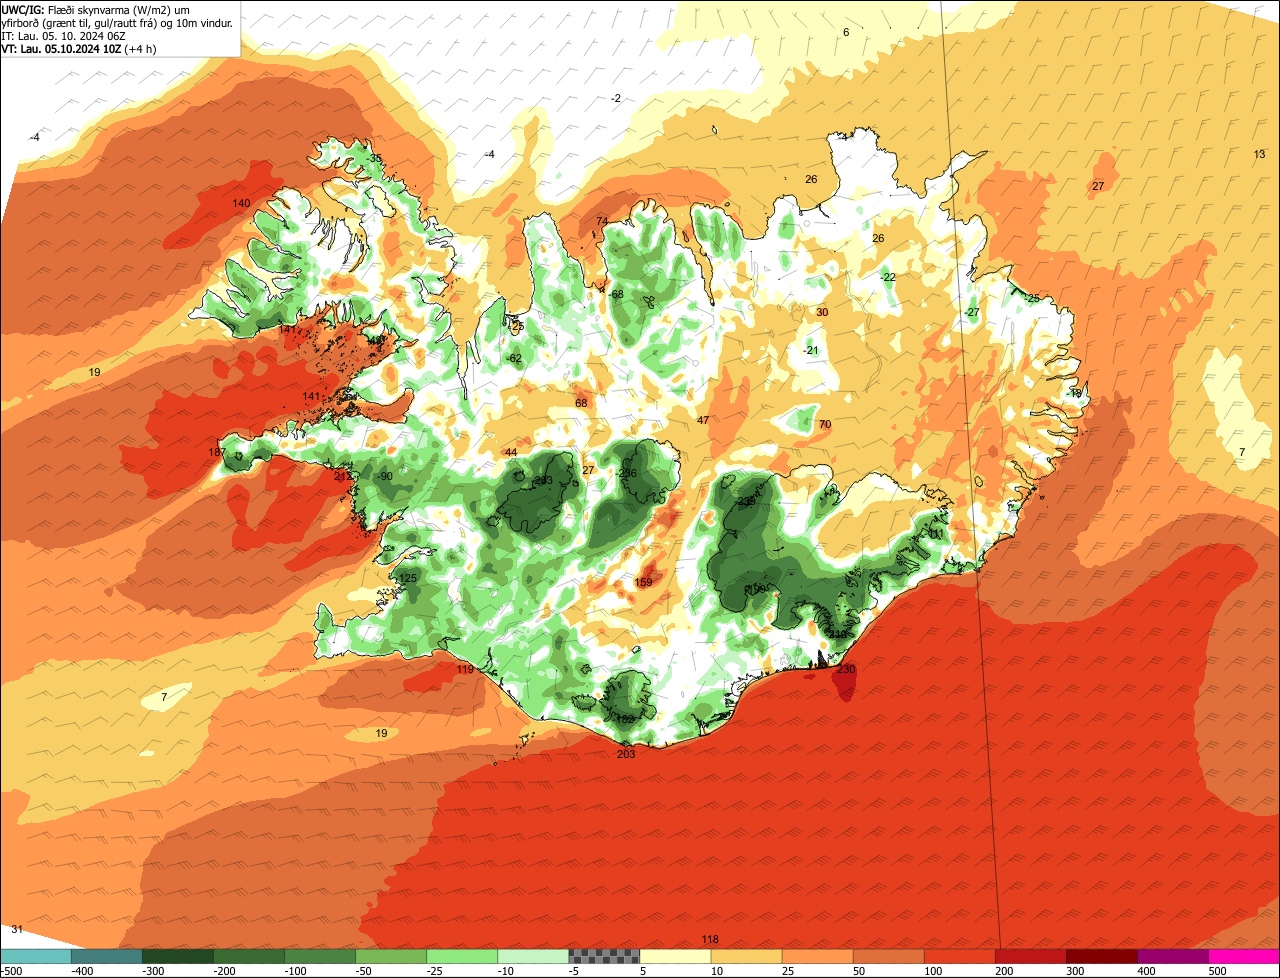Click the map value '6' at the top
The width and height of the screenshot is (1280, 978).
pyautogui.click(x=846, y=32)
